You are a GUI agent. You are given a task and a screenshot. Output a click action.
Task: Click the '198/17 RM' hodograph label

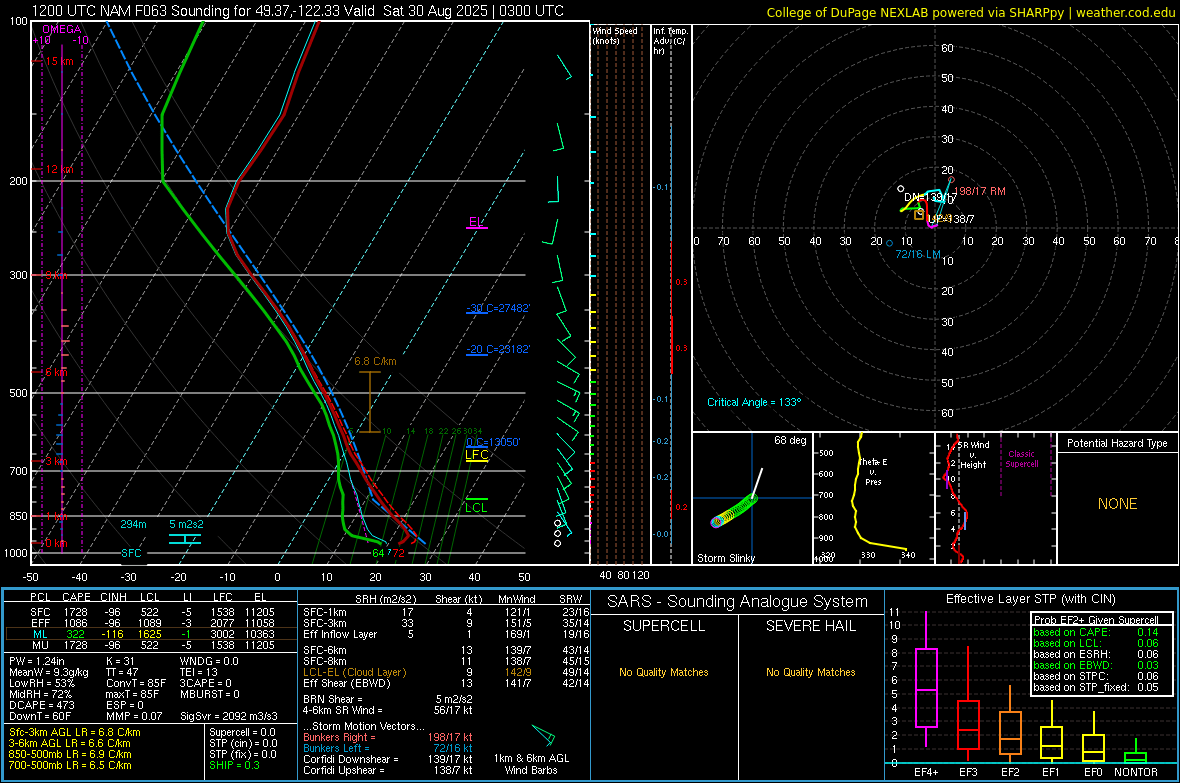click(x=980, y=191)
